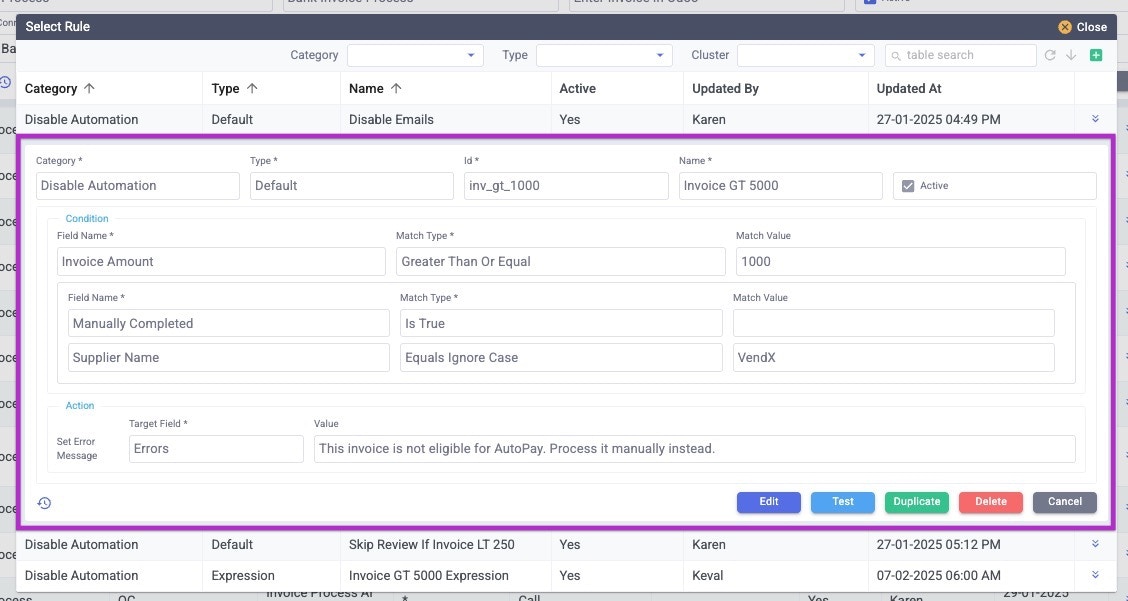
Task: Click the Supplier Name field
Action: [229, 358]
